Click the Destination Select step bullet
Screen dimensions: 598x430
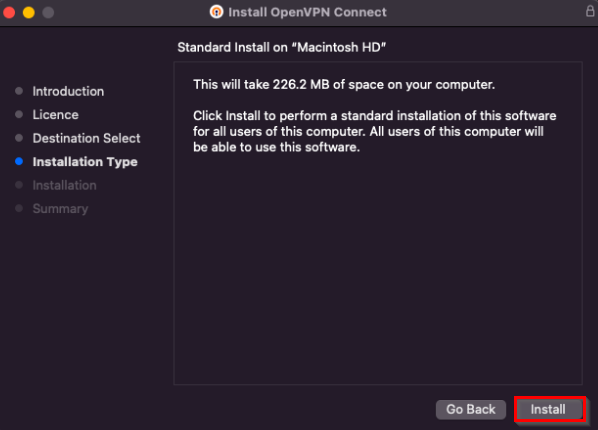(19, 138)
